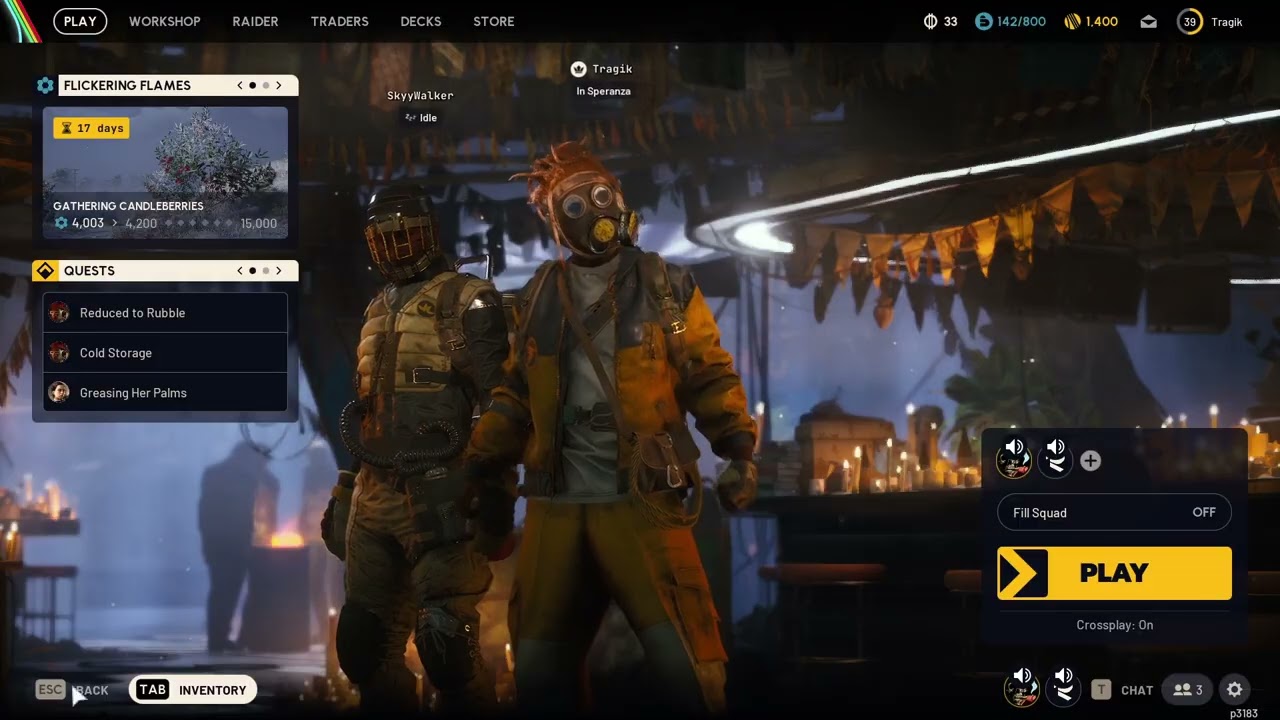Open the mail inbox envelope
The height and width of the screenshot is (720, 1280).
tap(1149, 22)
